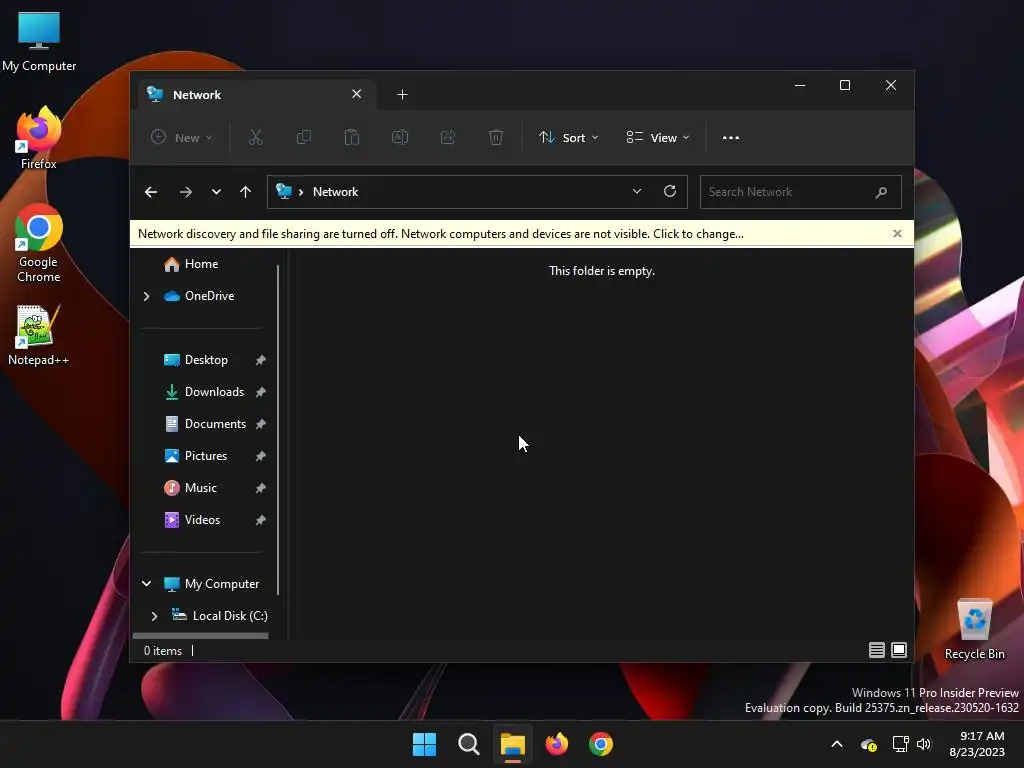Click the pin icon next to Videos

261,520
